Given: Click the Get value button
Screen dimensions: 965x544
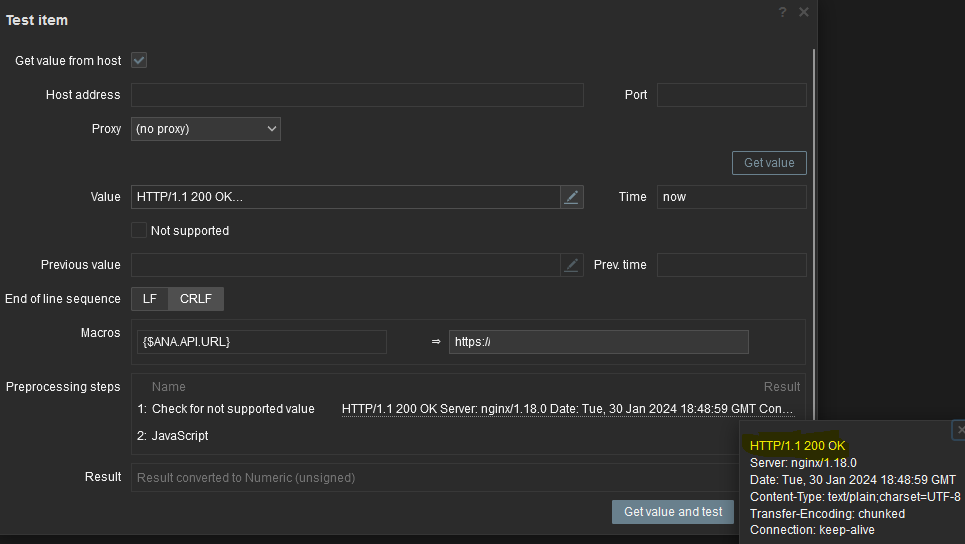Looking at the screenshot, I should [769, 163].
